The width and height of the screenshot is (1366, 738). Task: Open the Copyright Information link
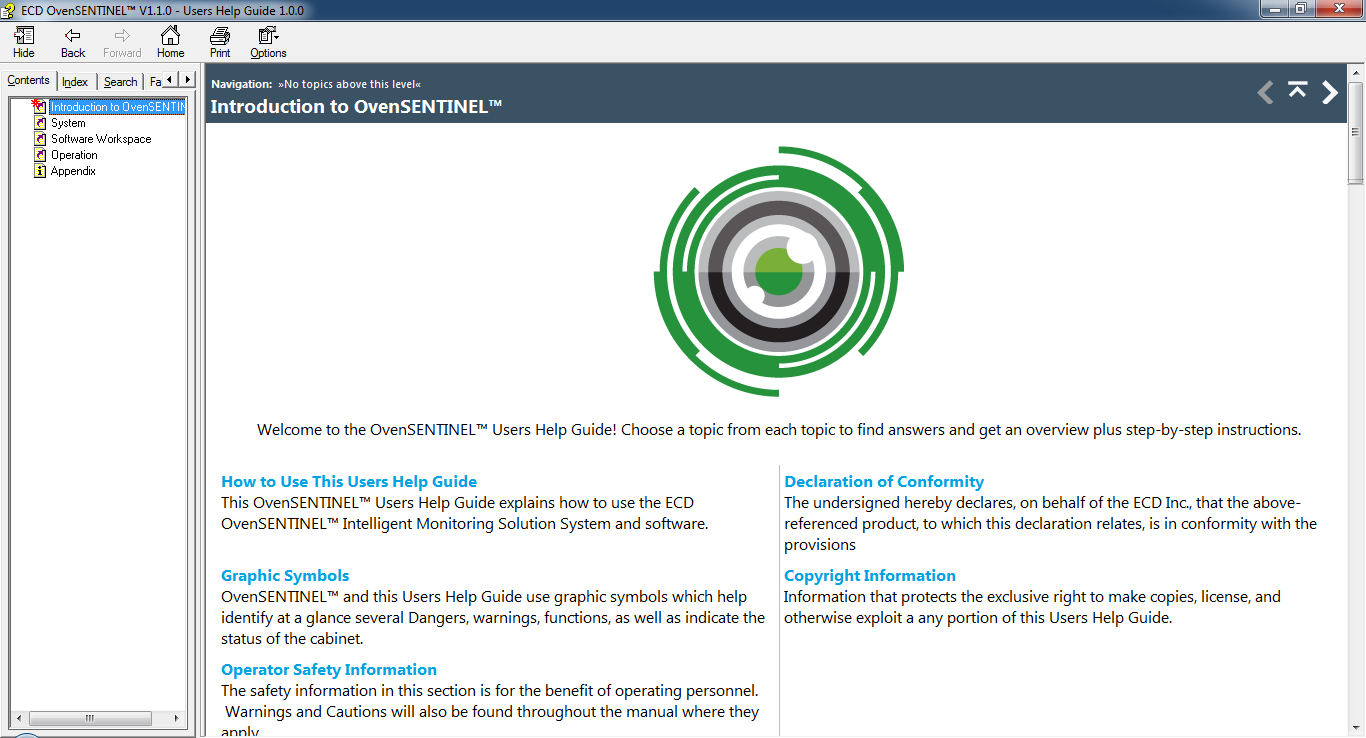(870, 575)
